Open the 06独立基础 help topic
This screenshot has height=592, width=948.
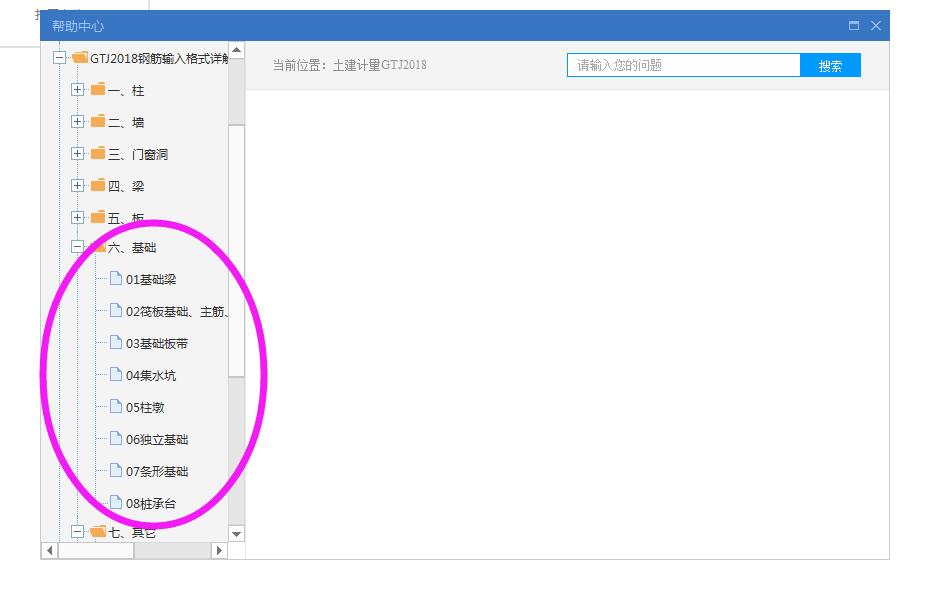point(157,440)
